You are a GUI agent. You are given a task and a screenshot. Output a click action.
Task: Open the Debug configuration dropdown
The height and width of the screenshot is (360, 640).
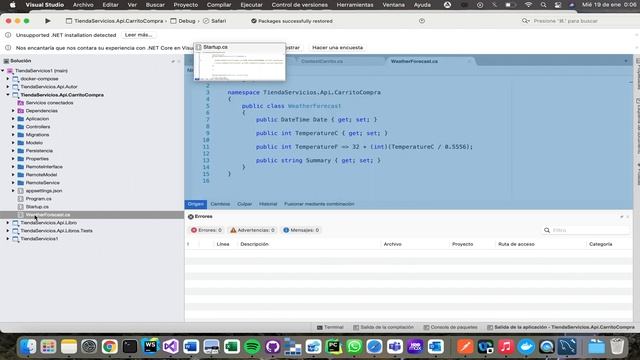(183, 21)
